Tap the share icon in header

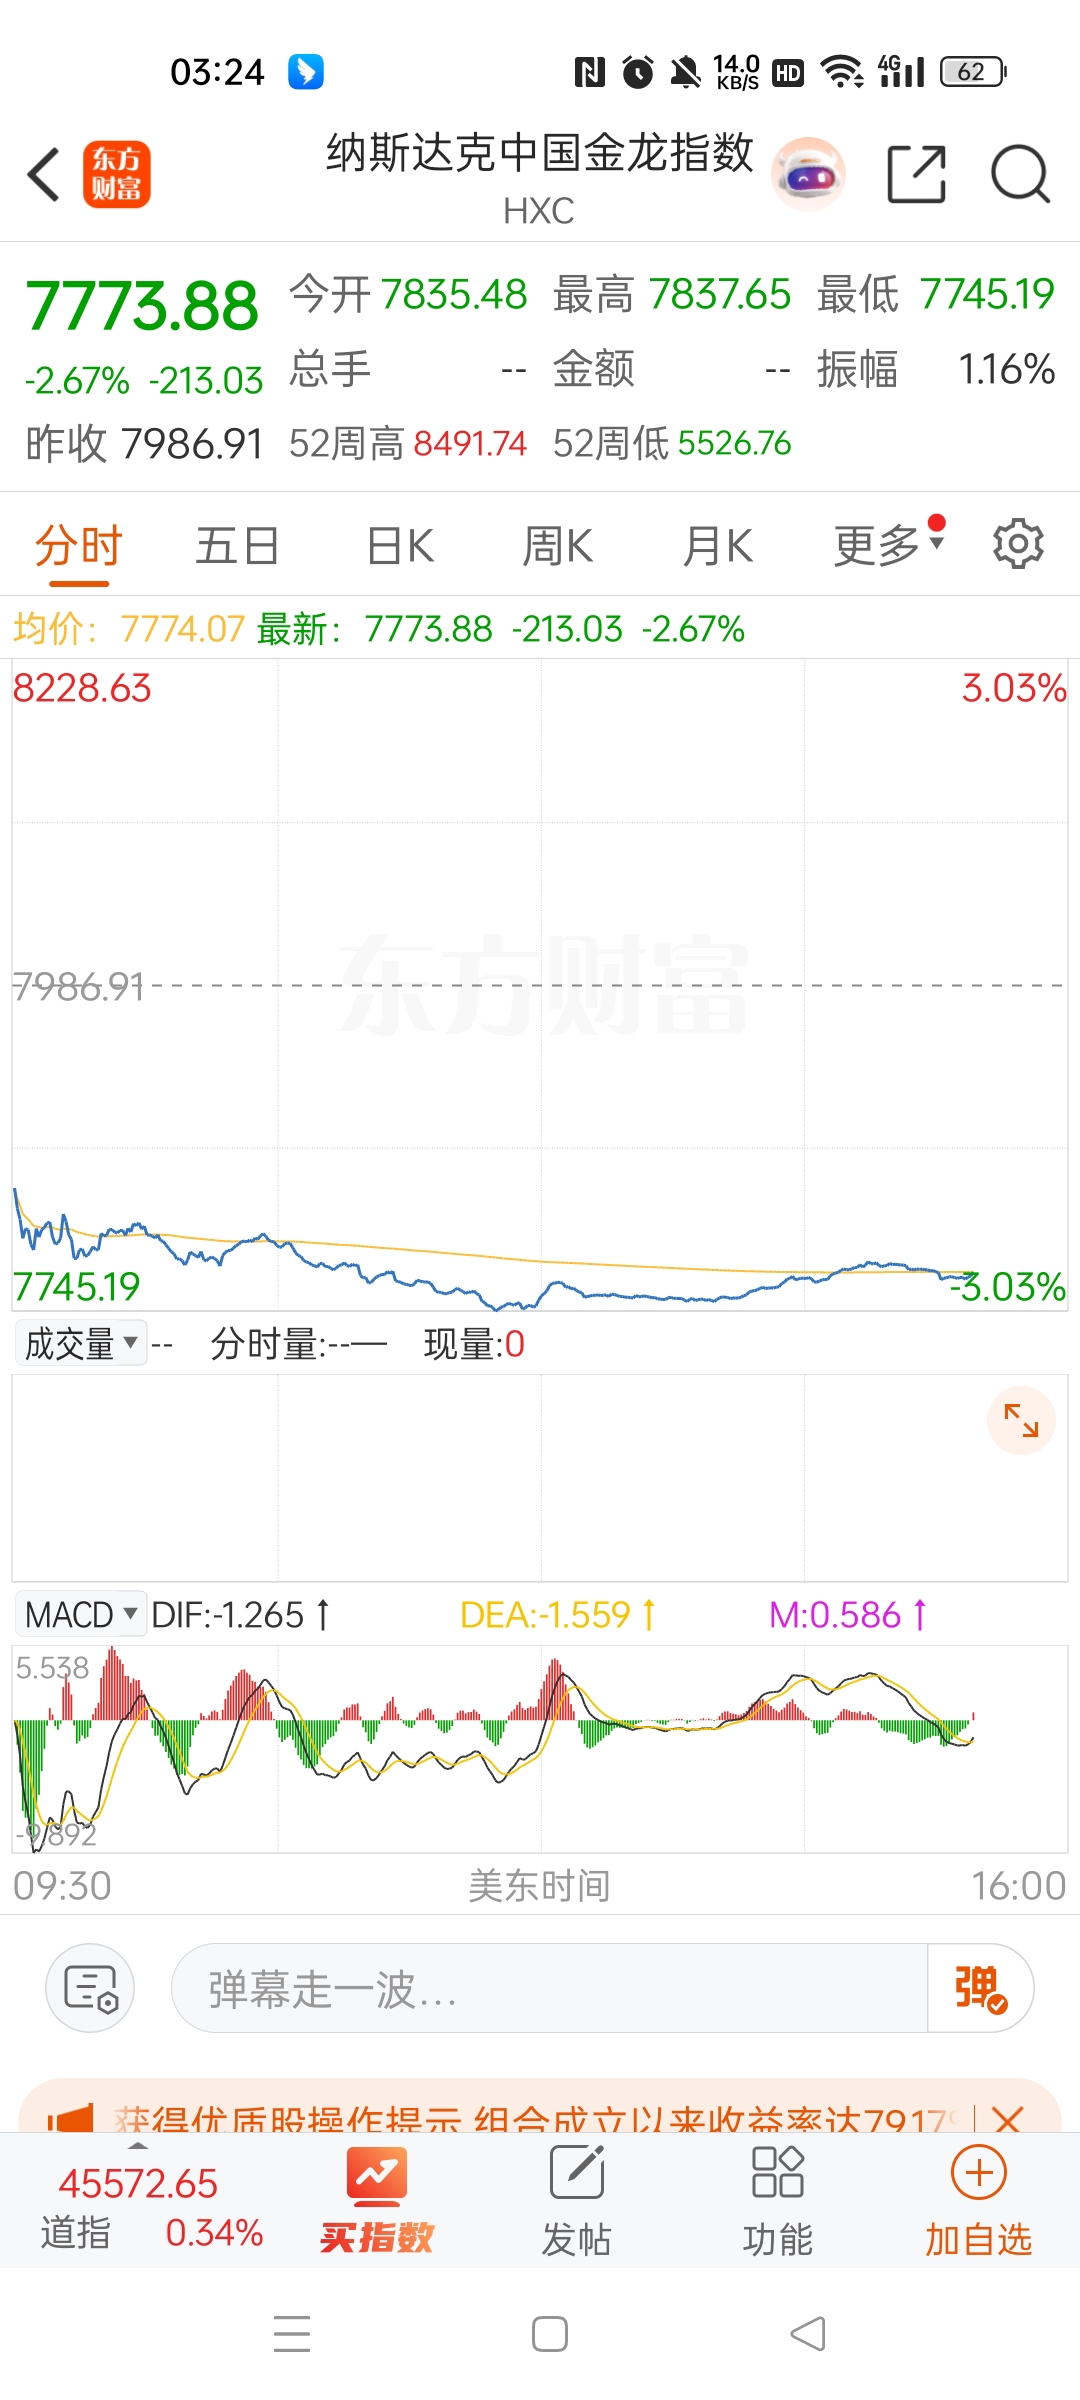916,174
